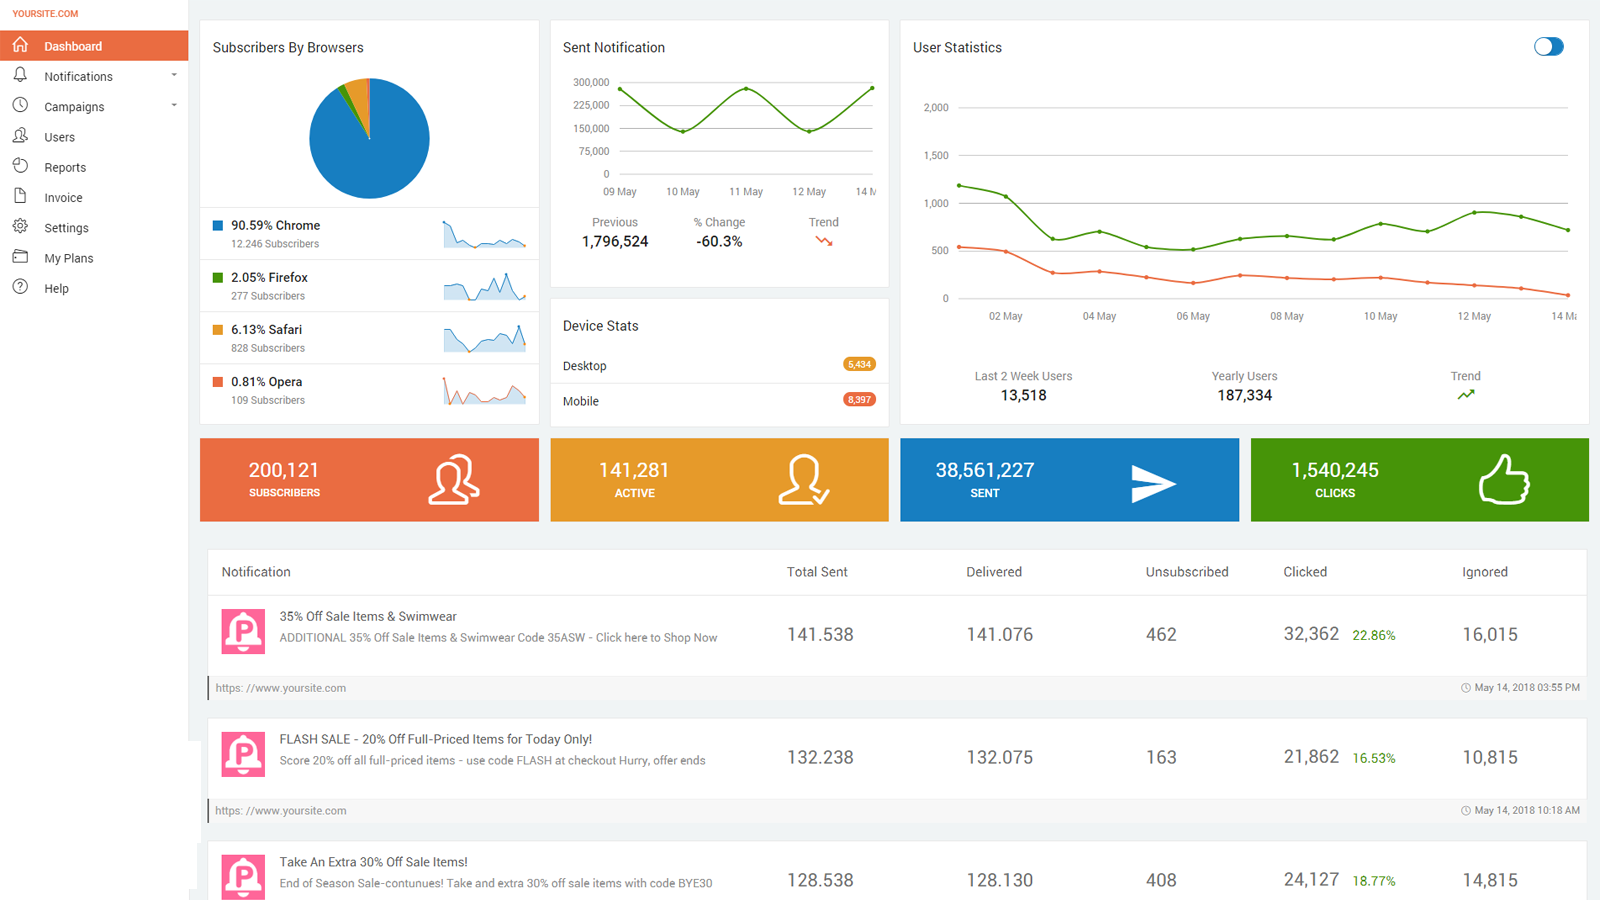
Task: Click the Dashboard home icon
Action: pos(20,45)
